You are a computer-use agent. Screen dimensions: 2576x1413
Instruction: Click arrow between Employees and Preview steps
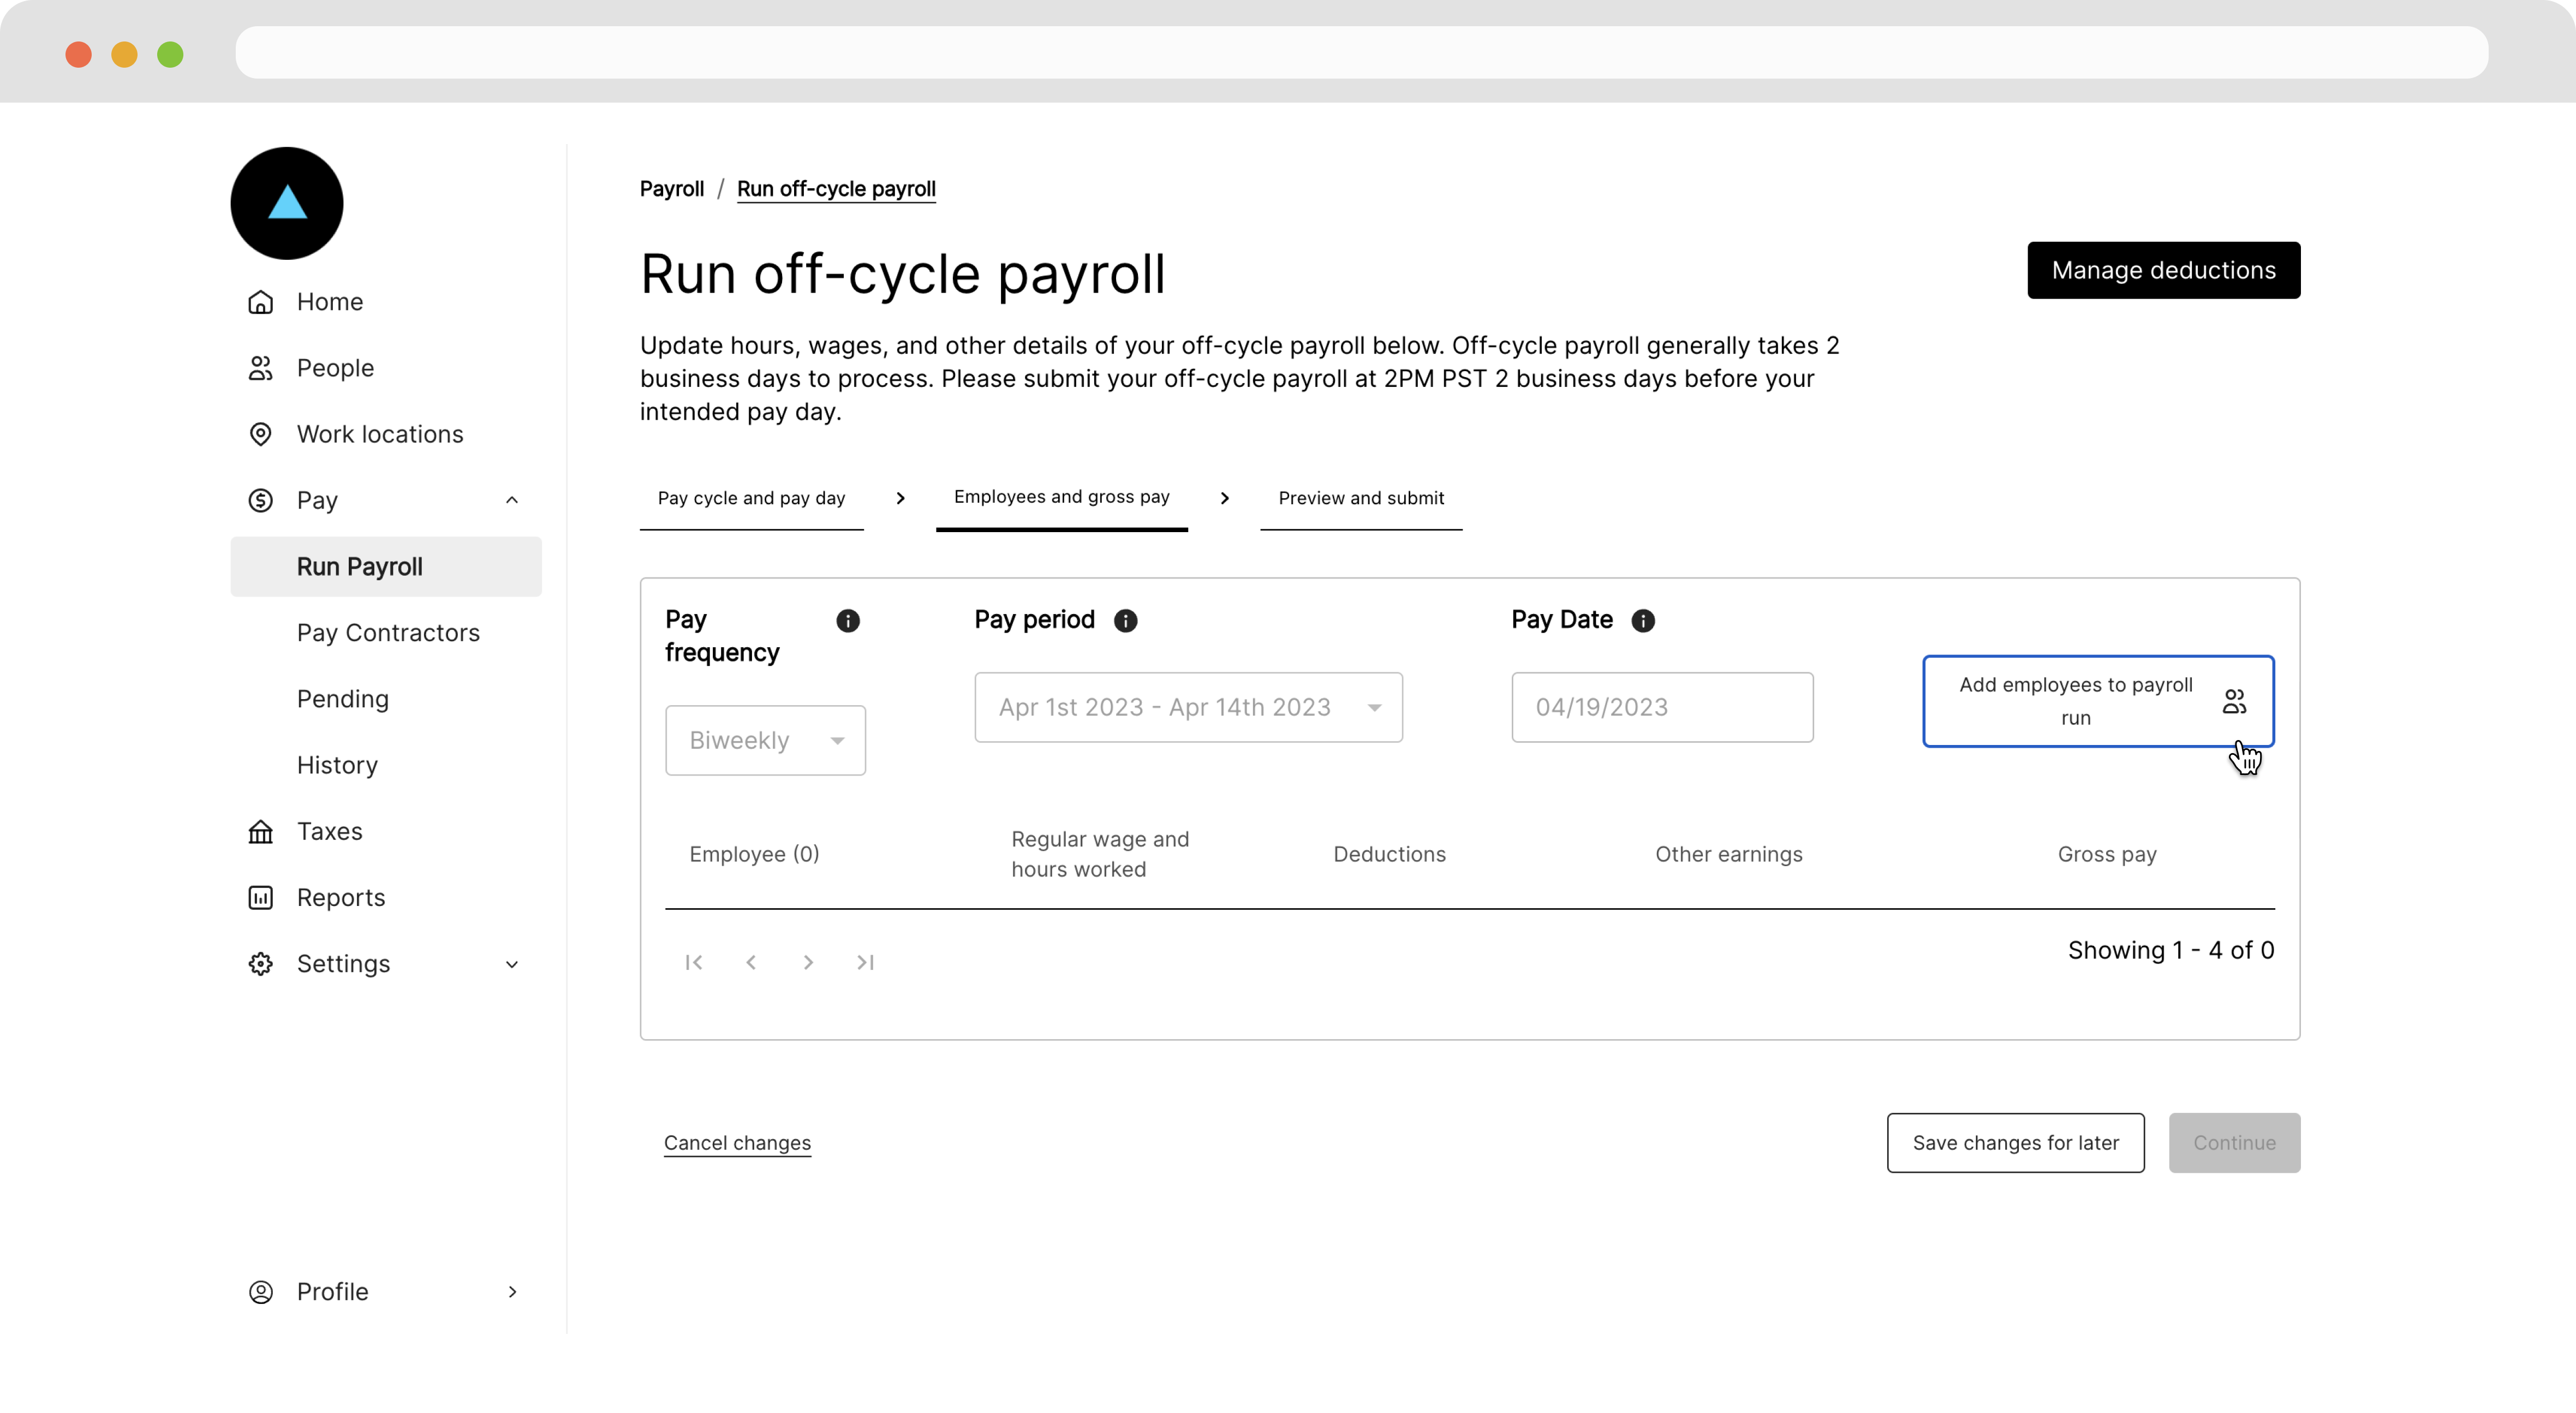pyautogui.click(x=1224, y=498)
